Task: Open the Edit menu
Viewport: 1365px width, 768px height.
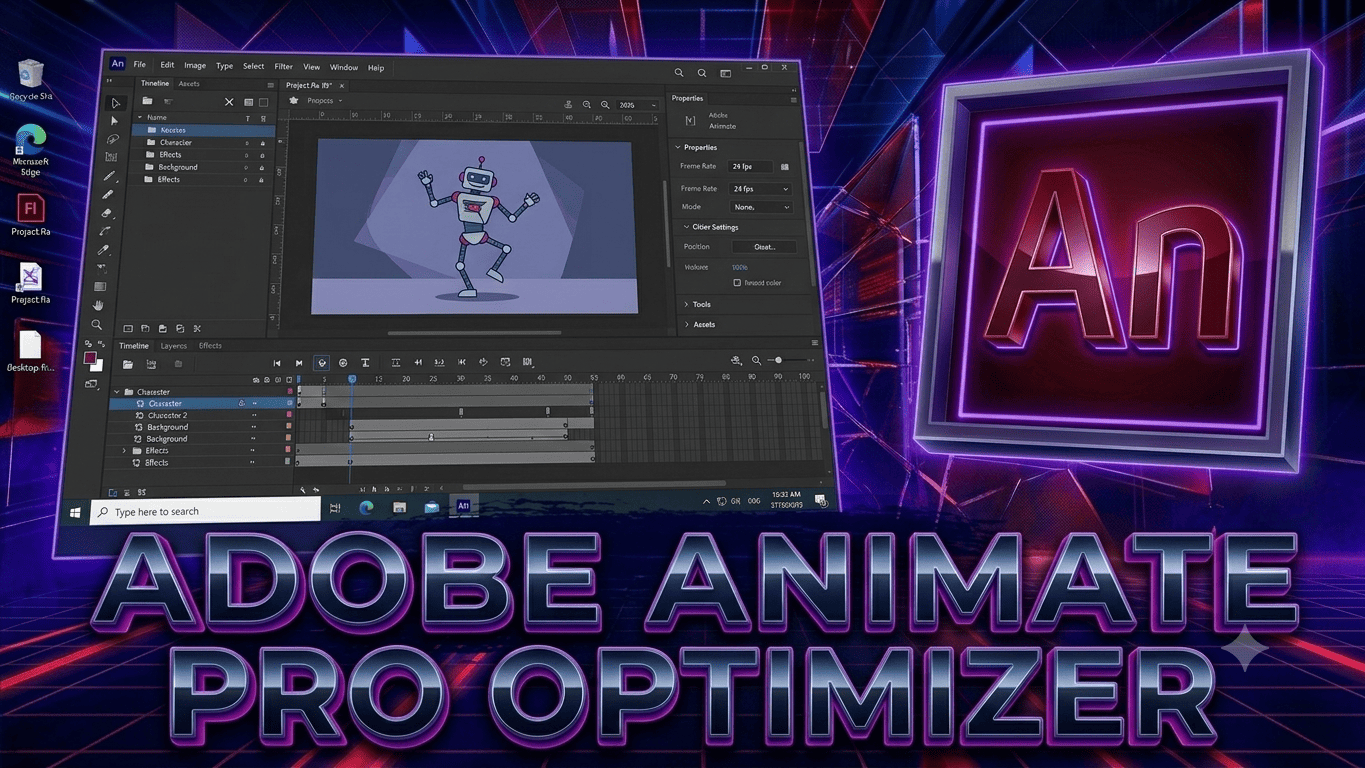Action: [167, 65]
